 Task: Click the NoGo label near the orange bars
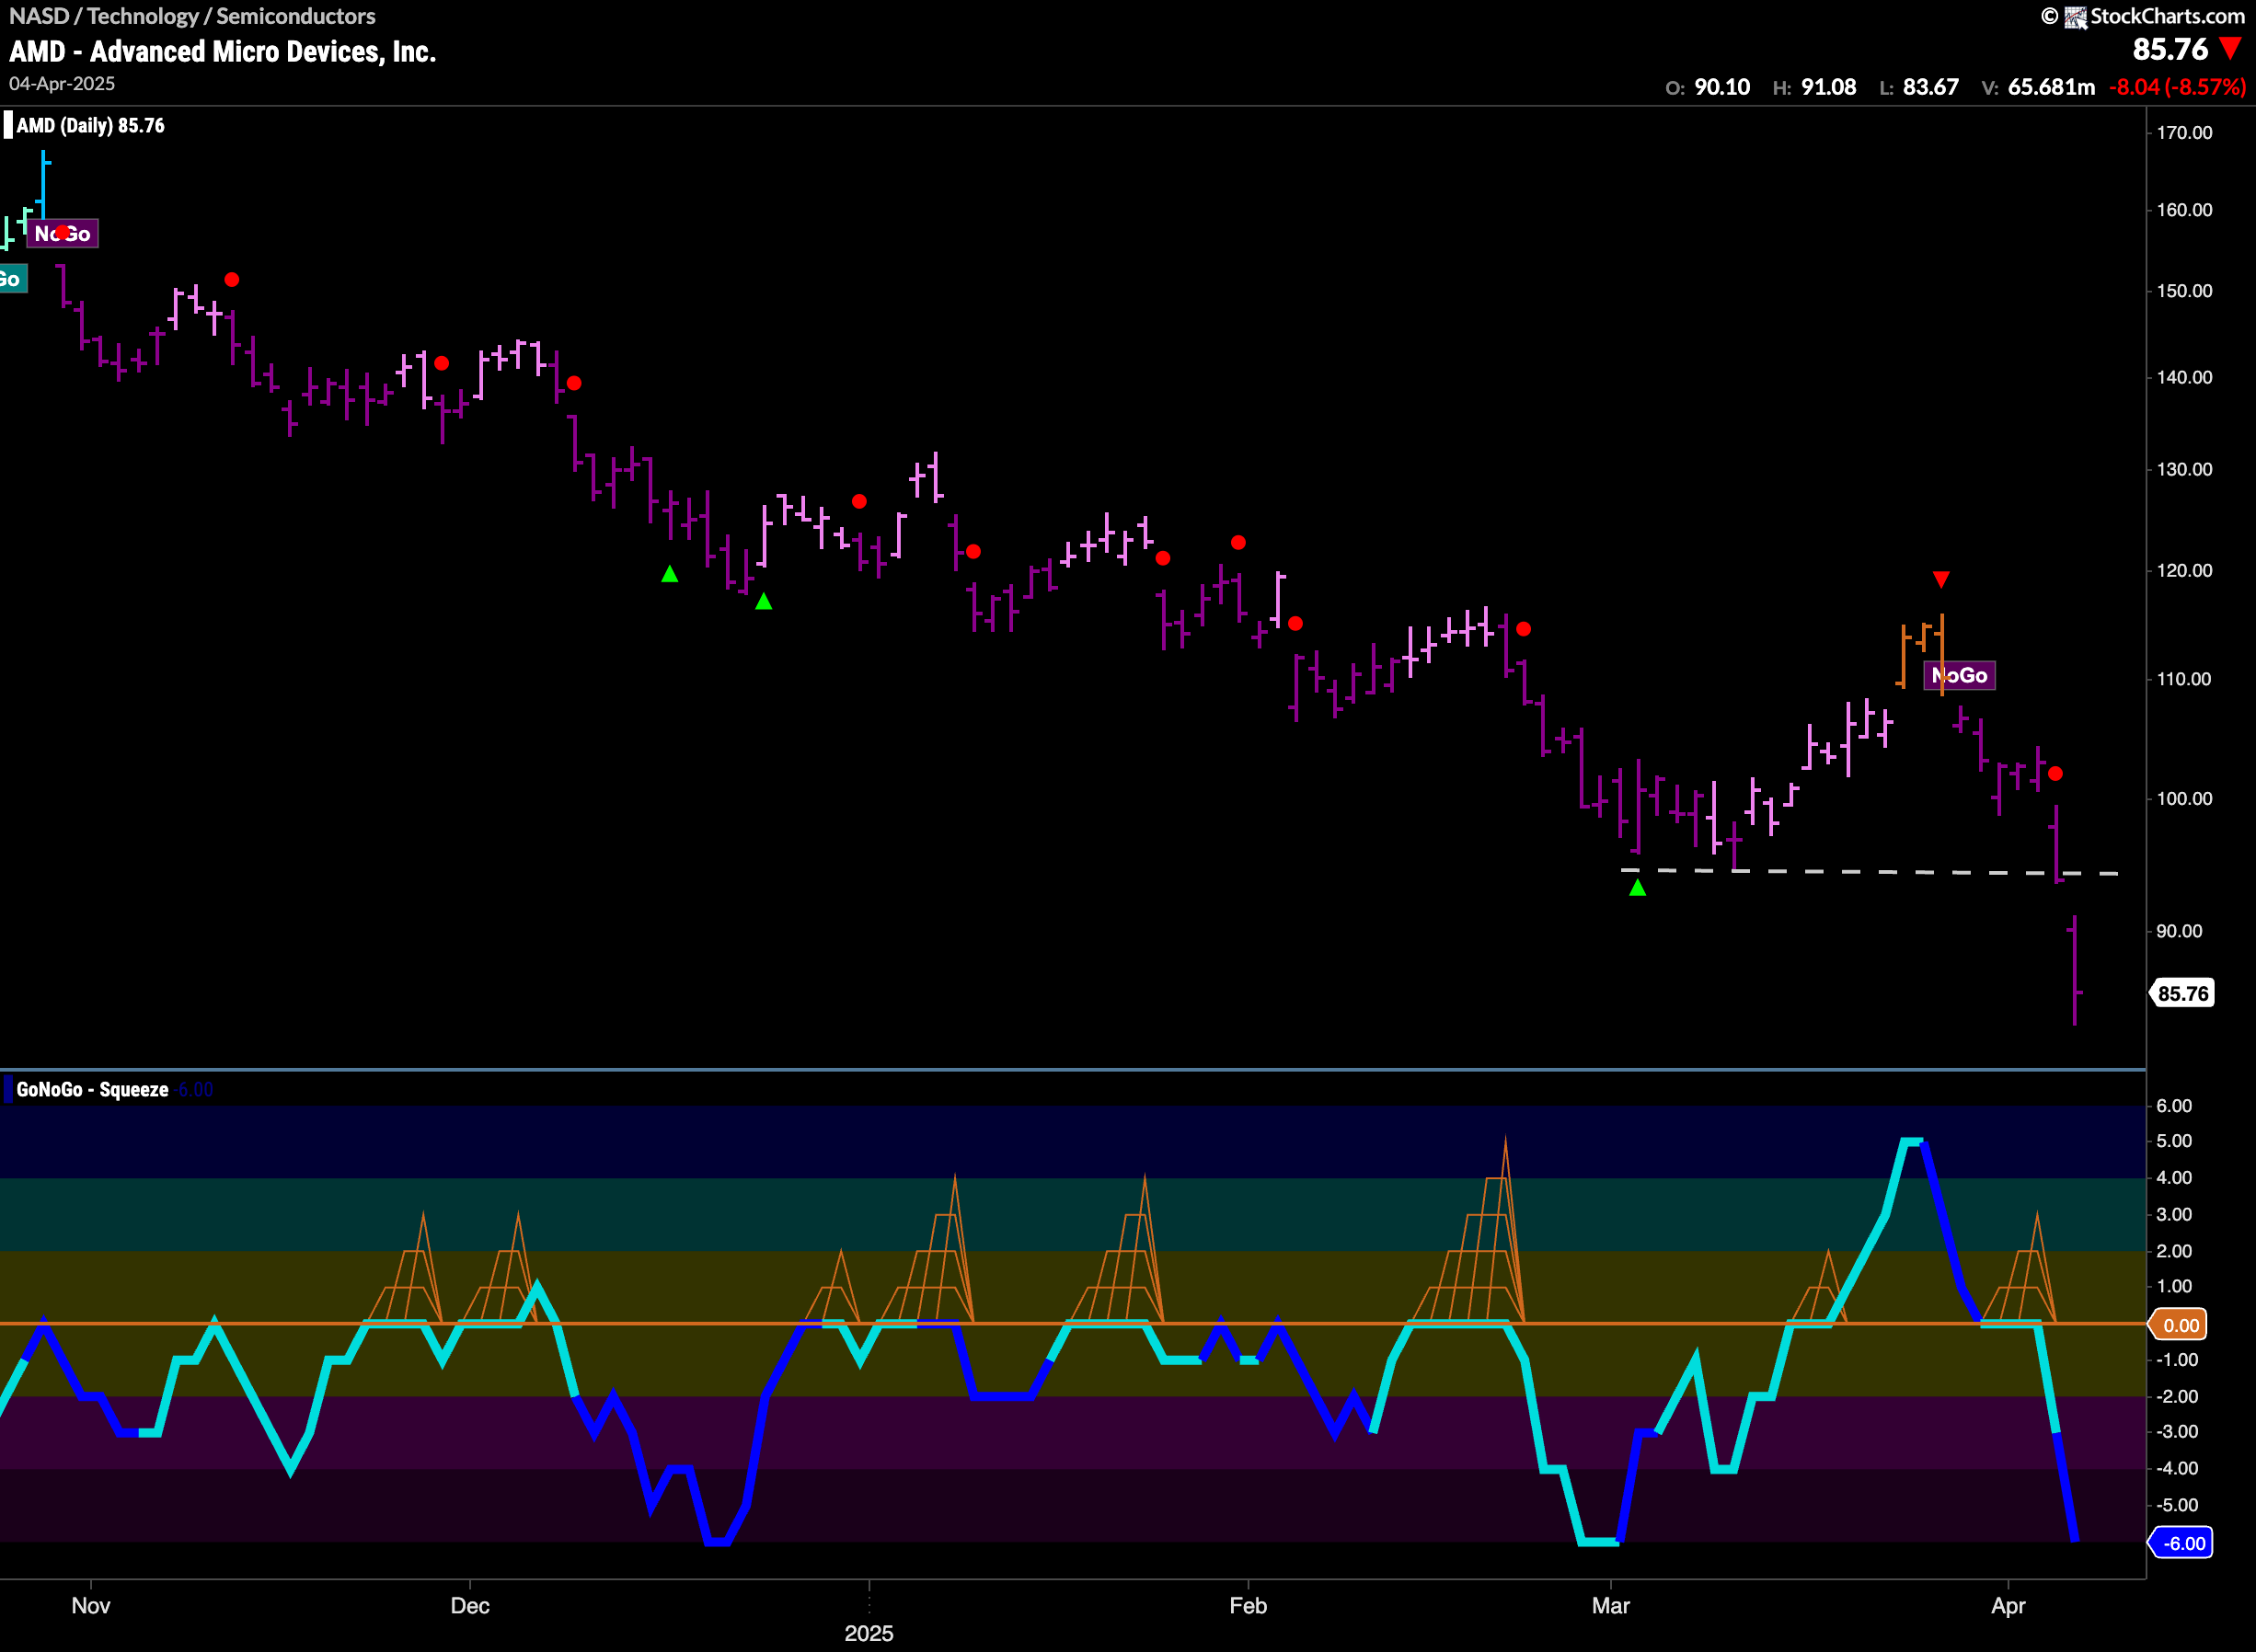[1959, 676]
